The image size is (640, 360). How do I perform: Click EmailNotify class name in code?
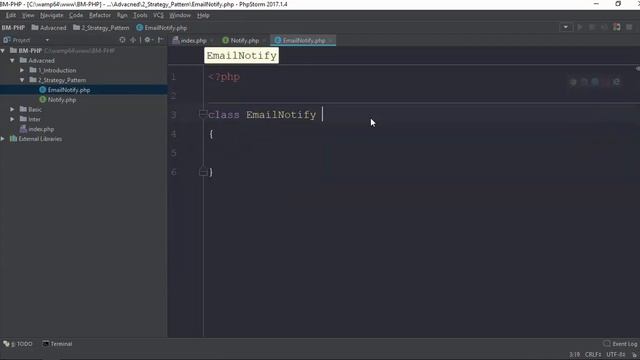tap(281, 115)
